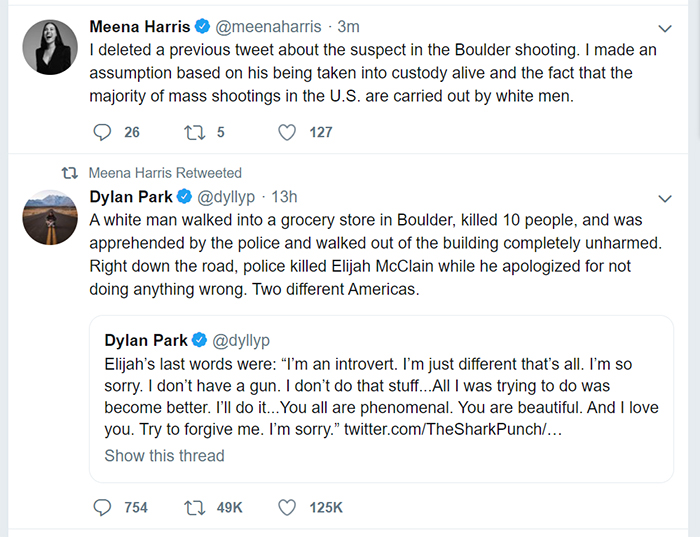Viewport: 700px width, 537px height.
Task: Retweet Dylan Park's 49K retweet post
Action: tap(195, 508)
